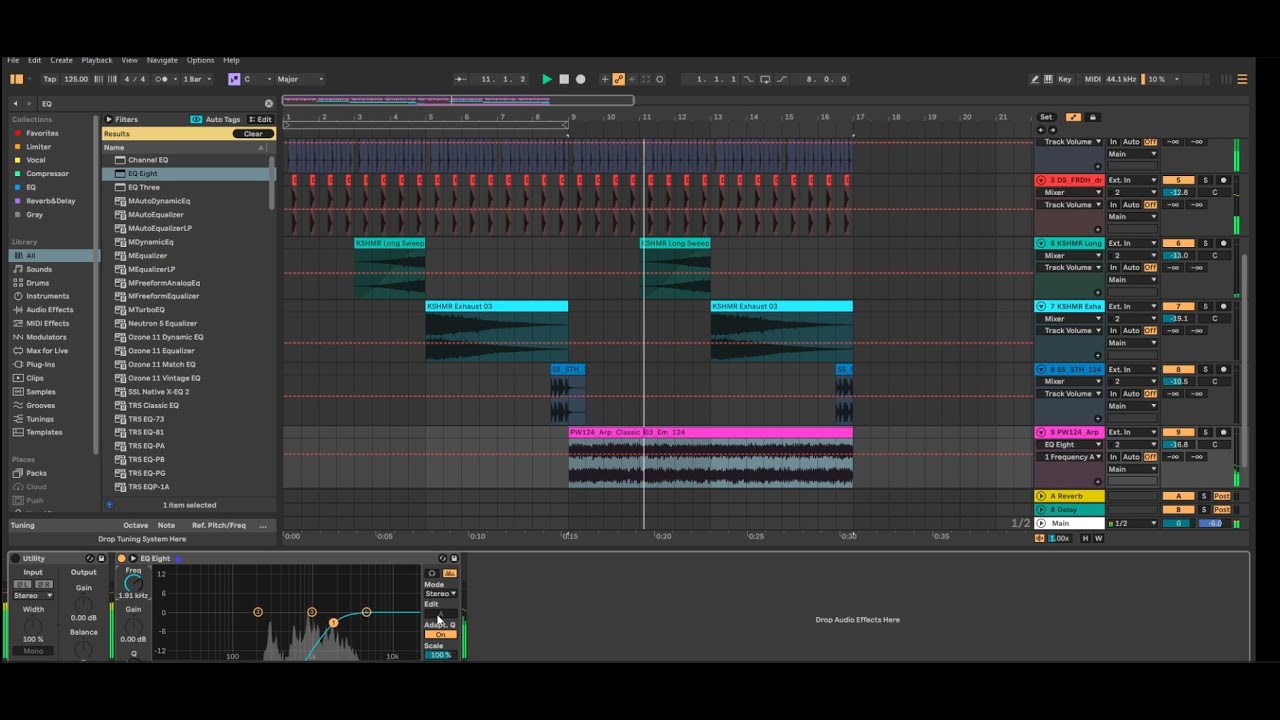Invert left phase with ØL in Utility
This screenshot has height=720, width=1280.
coord(22,584)
